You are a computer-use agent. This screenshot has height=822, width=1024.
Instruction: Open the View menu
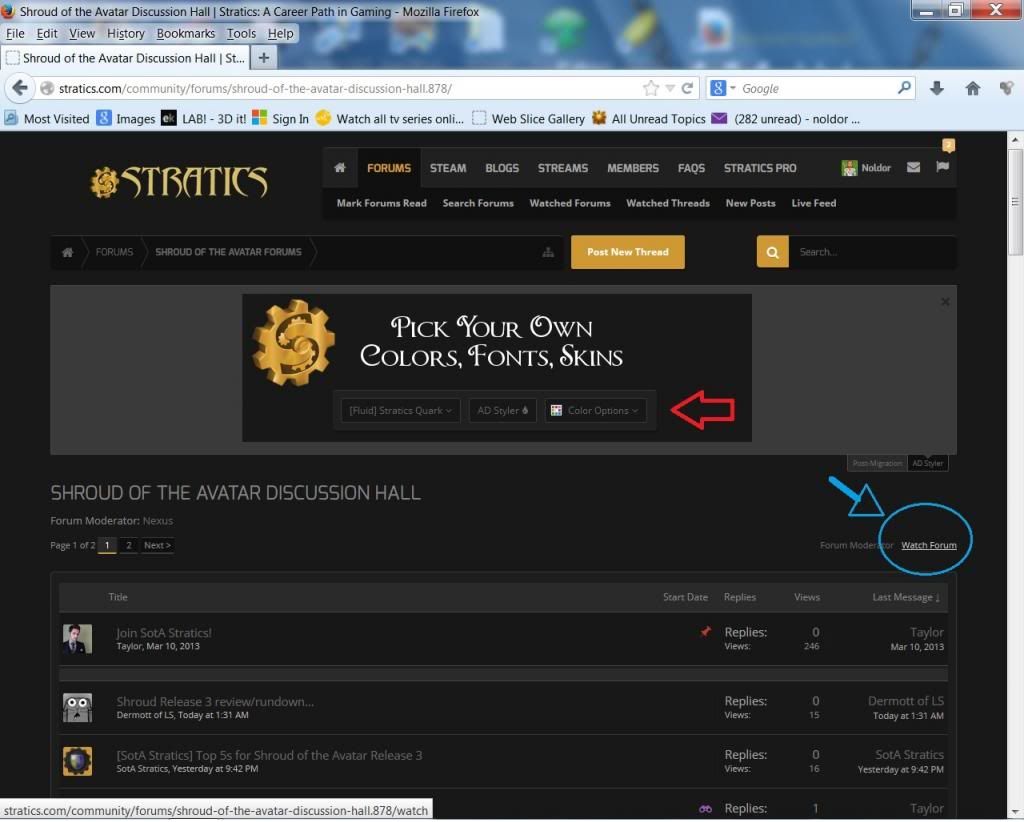82,33
